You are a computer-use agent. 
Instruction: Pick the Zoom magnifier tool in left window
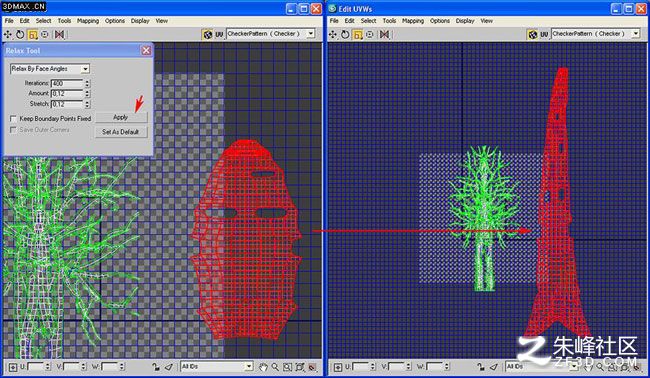coord(275,367)
